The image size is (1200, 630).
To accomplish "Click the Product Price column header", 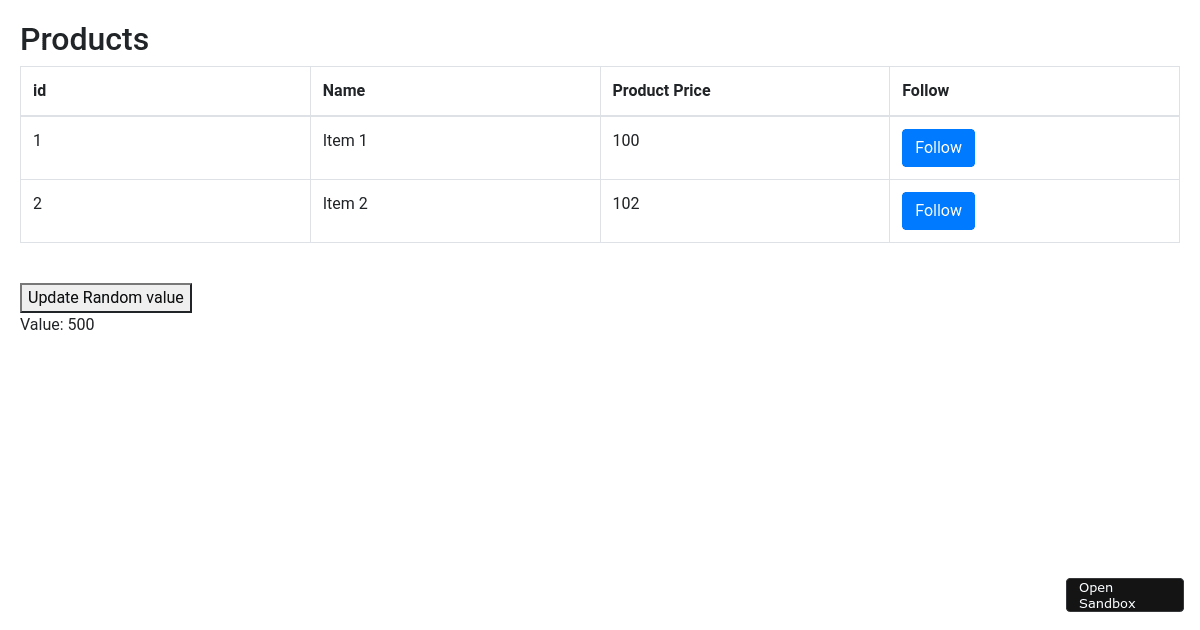I will [661, 90].
